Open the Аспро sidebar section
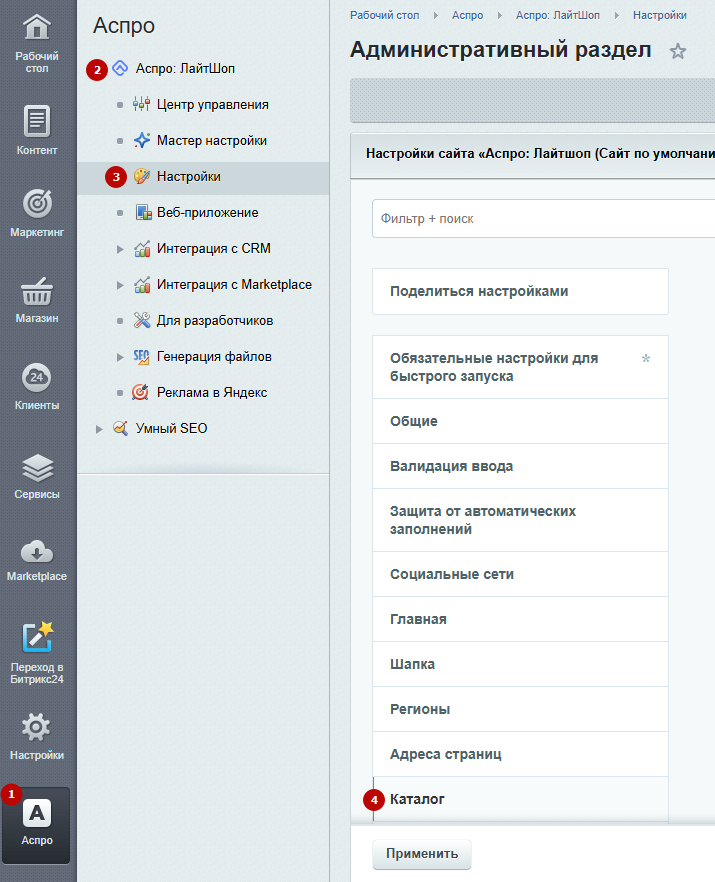715x882 pixels. (x=37, y=825)
